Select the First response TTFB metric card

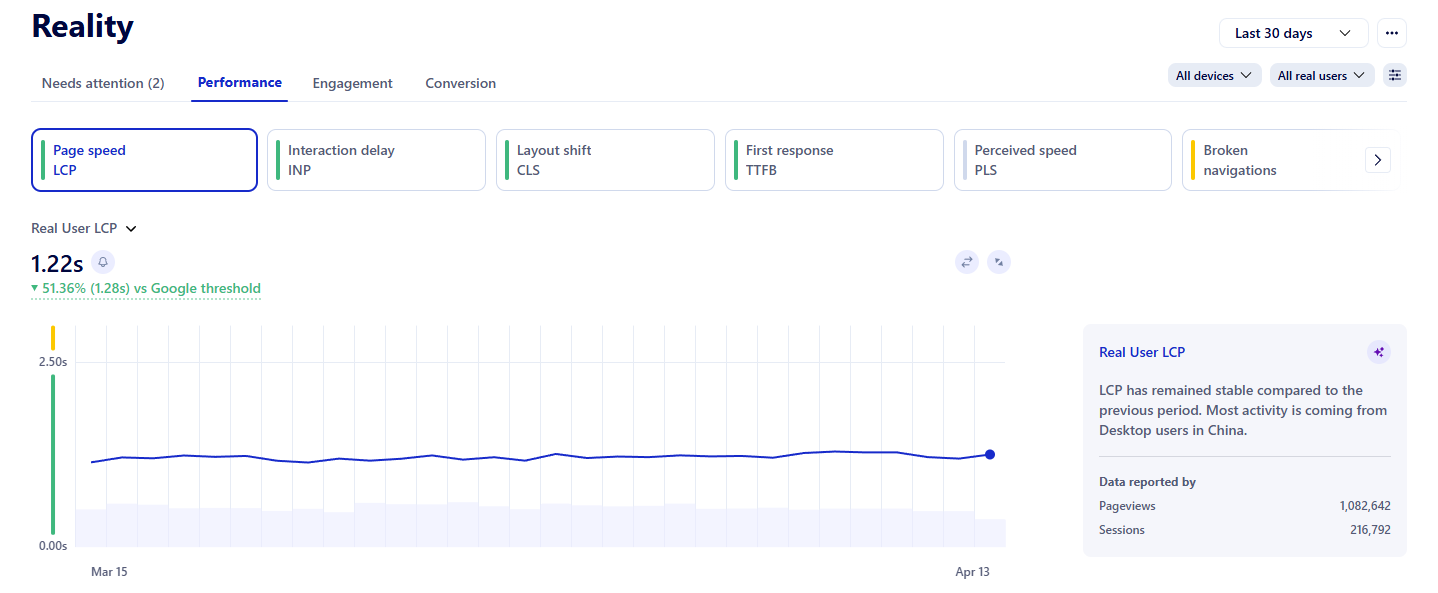[x=834, y=159]
